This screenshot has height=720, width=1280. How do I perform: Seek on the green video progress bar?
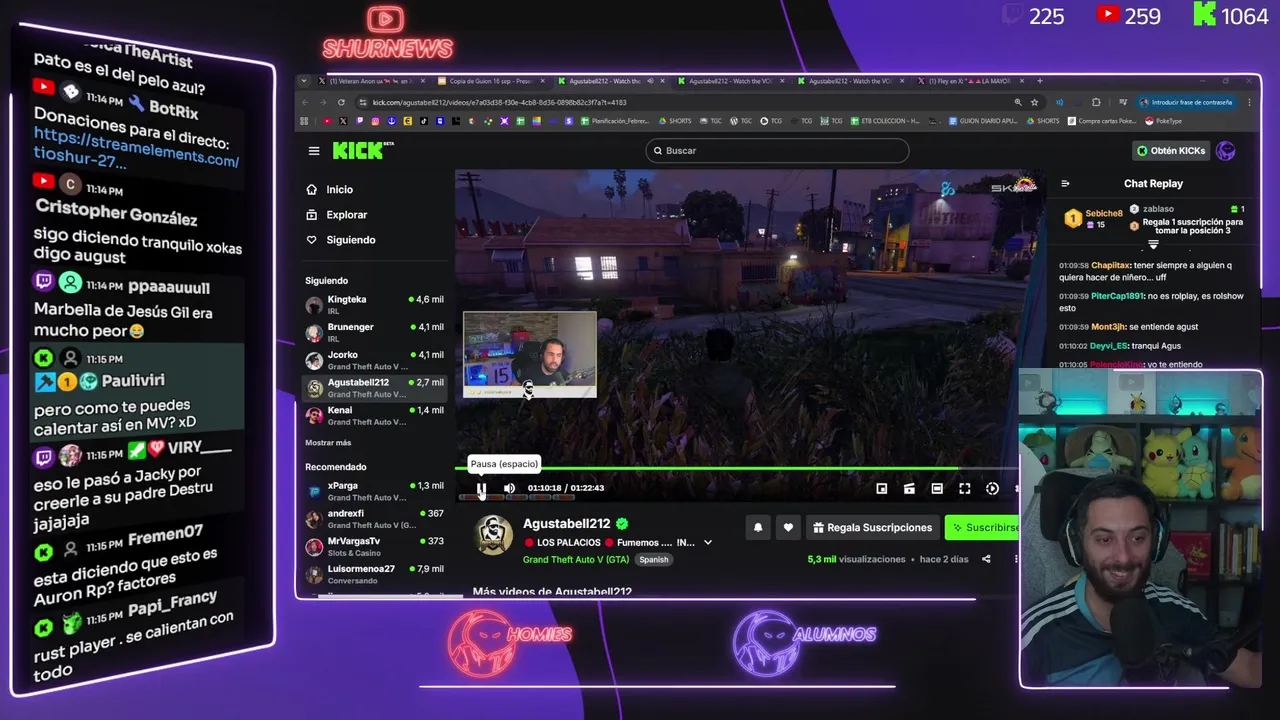click(737, 467)
